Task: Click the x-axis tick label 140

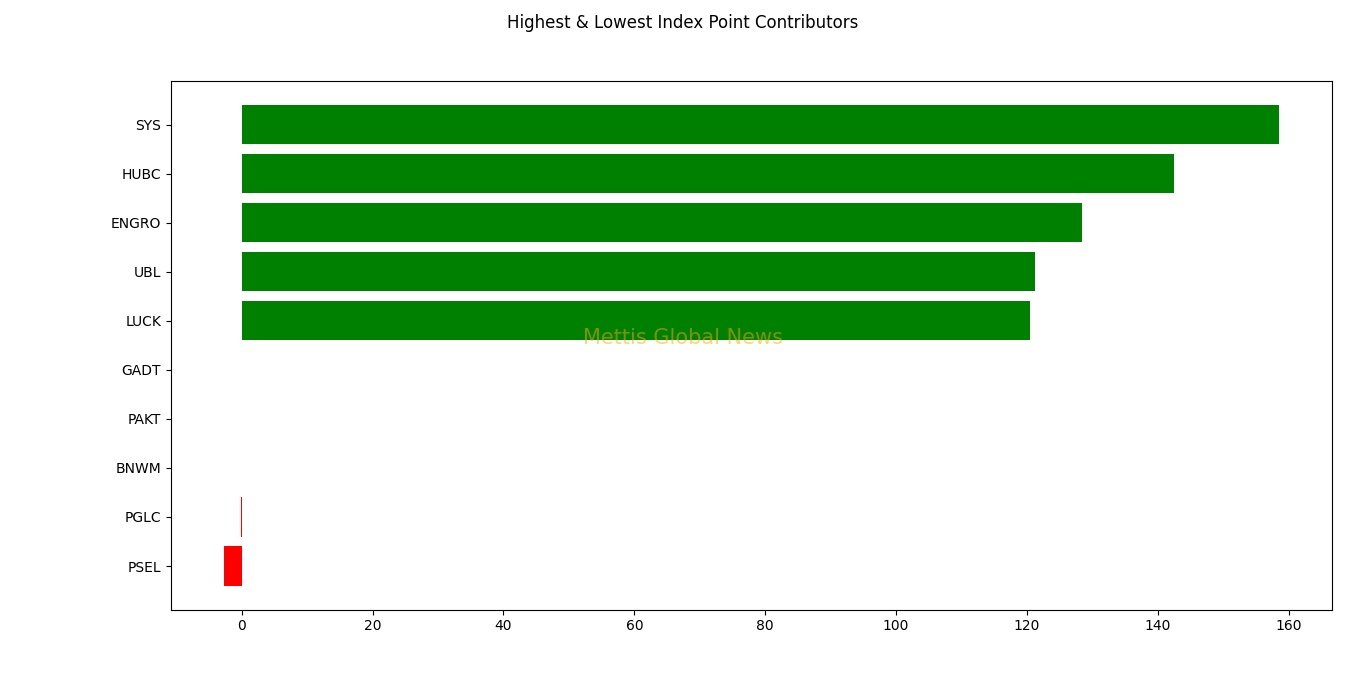Action: click(x=1158, y=626)
